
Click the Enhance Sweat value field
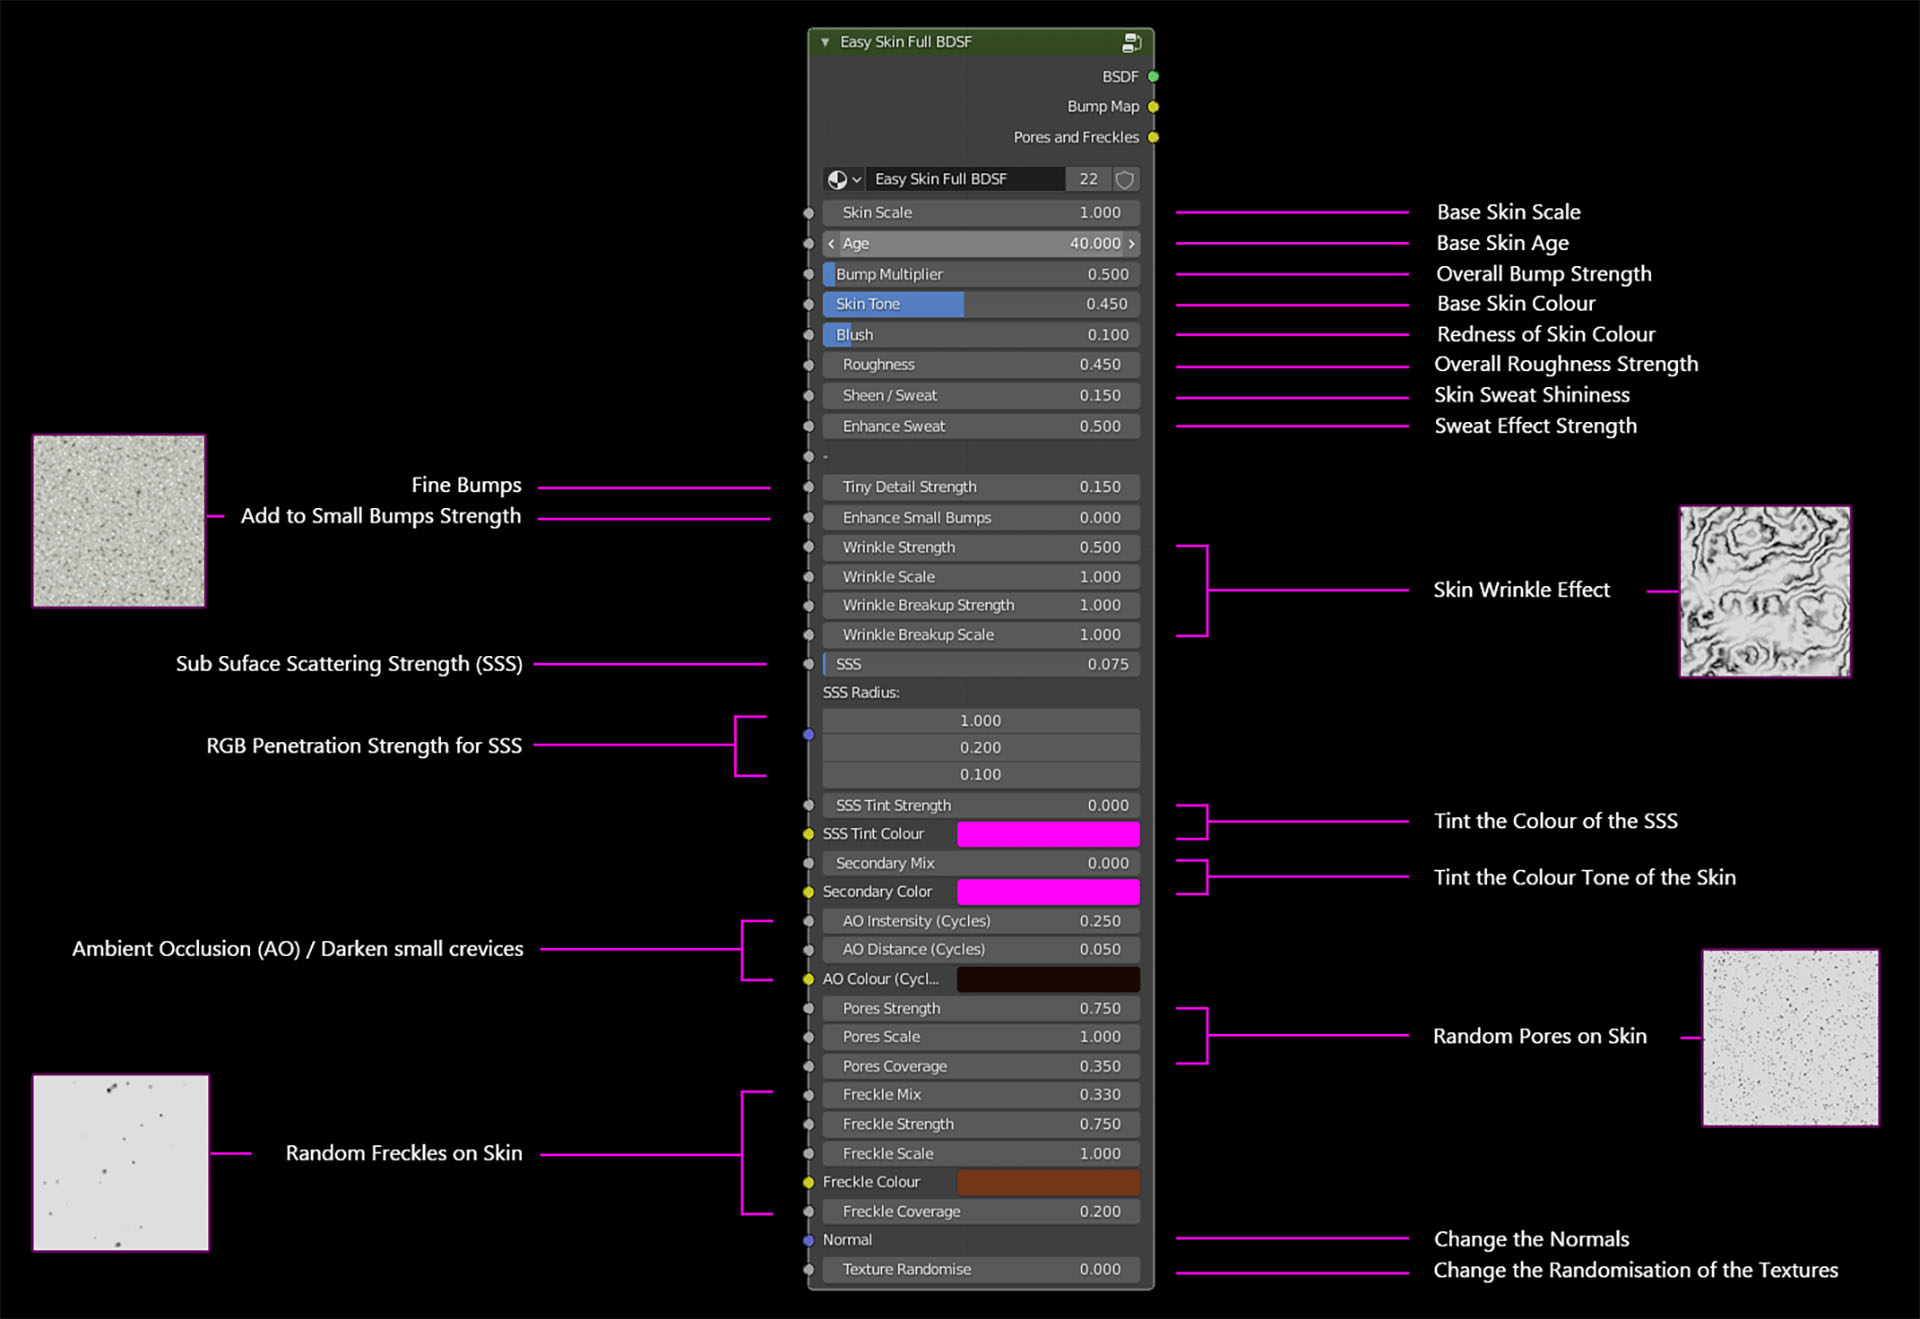click(981, 426)
